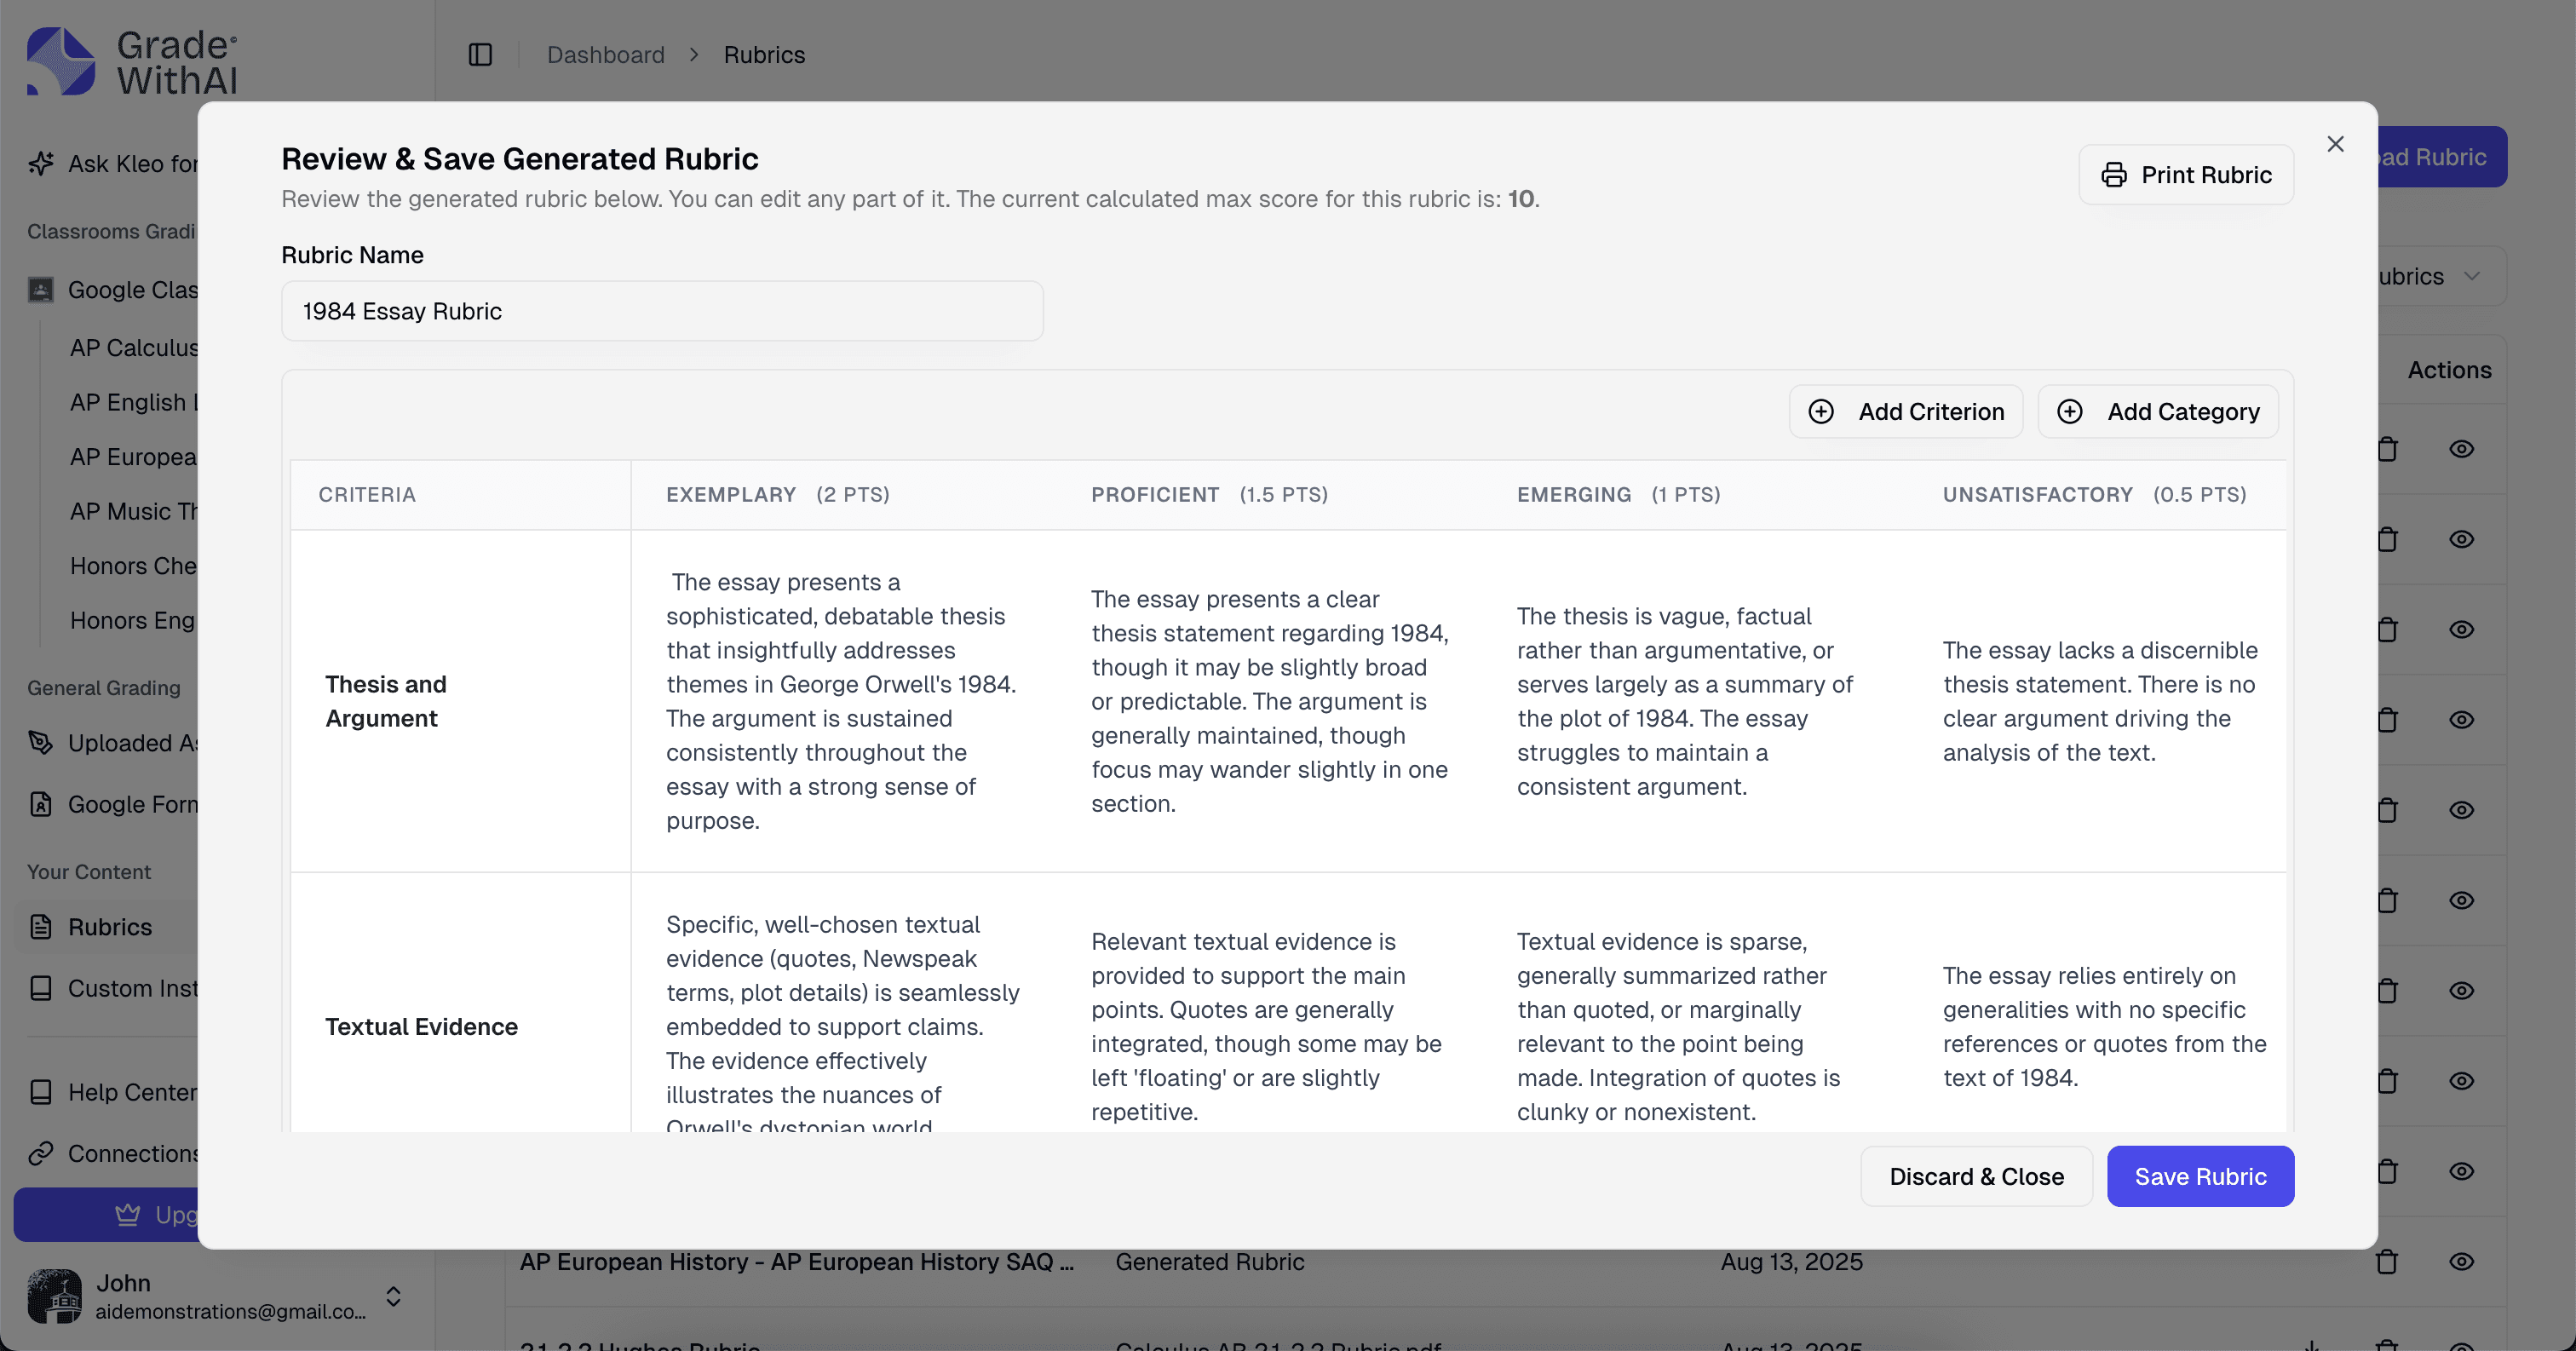The height and width of the screenshot is (1351, 2576).
Task: Preview the first rubric with the eye icon
Action: point(2462,449)
